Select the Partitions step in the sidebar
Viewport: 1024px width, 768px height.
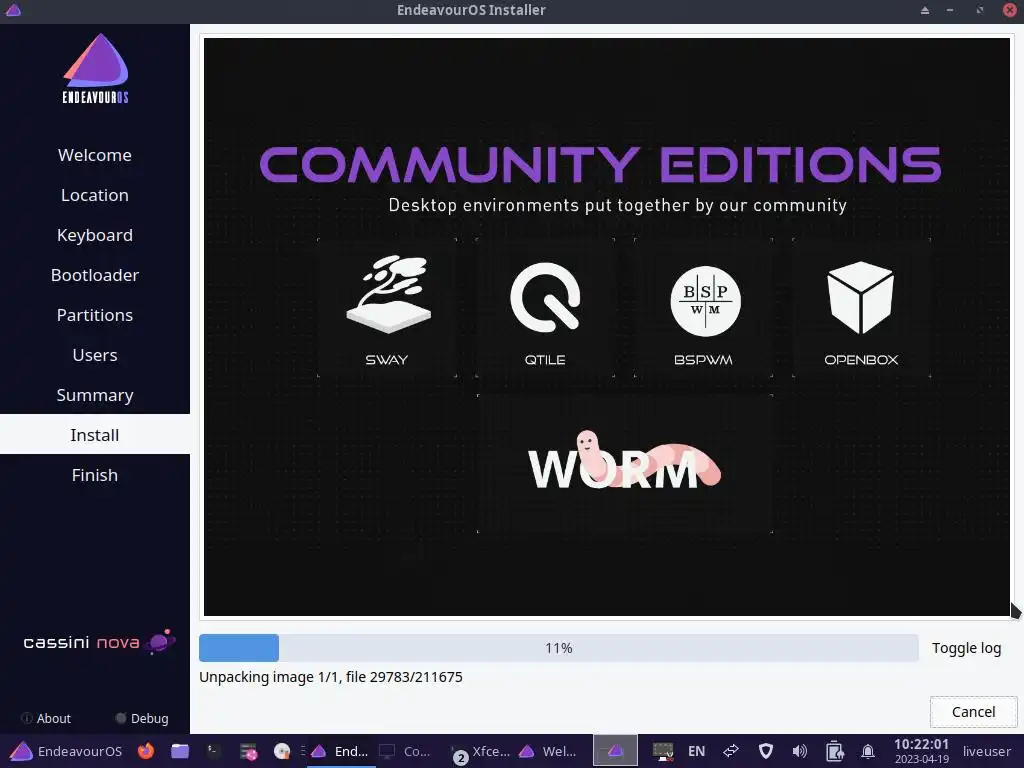[95, 315]
